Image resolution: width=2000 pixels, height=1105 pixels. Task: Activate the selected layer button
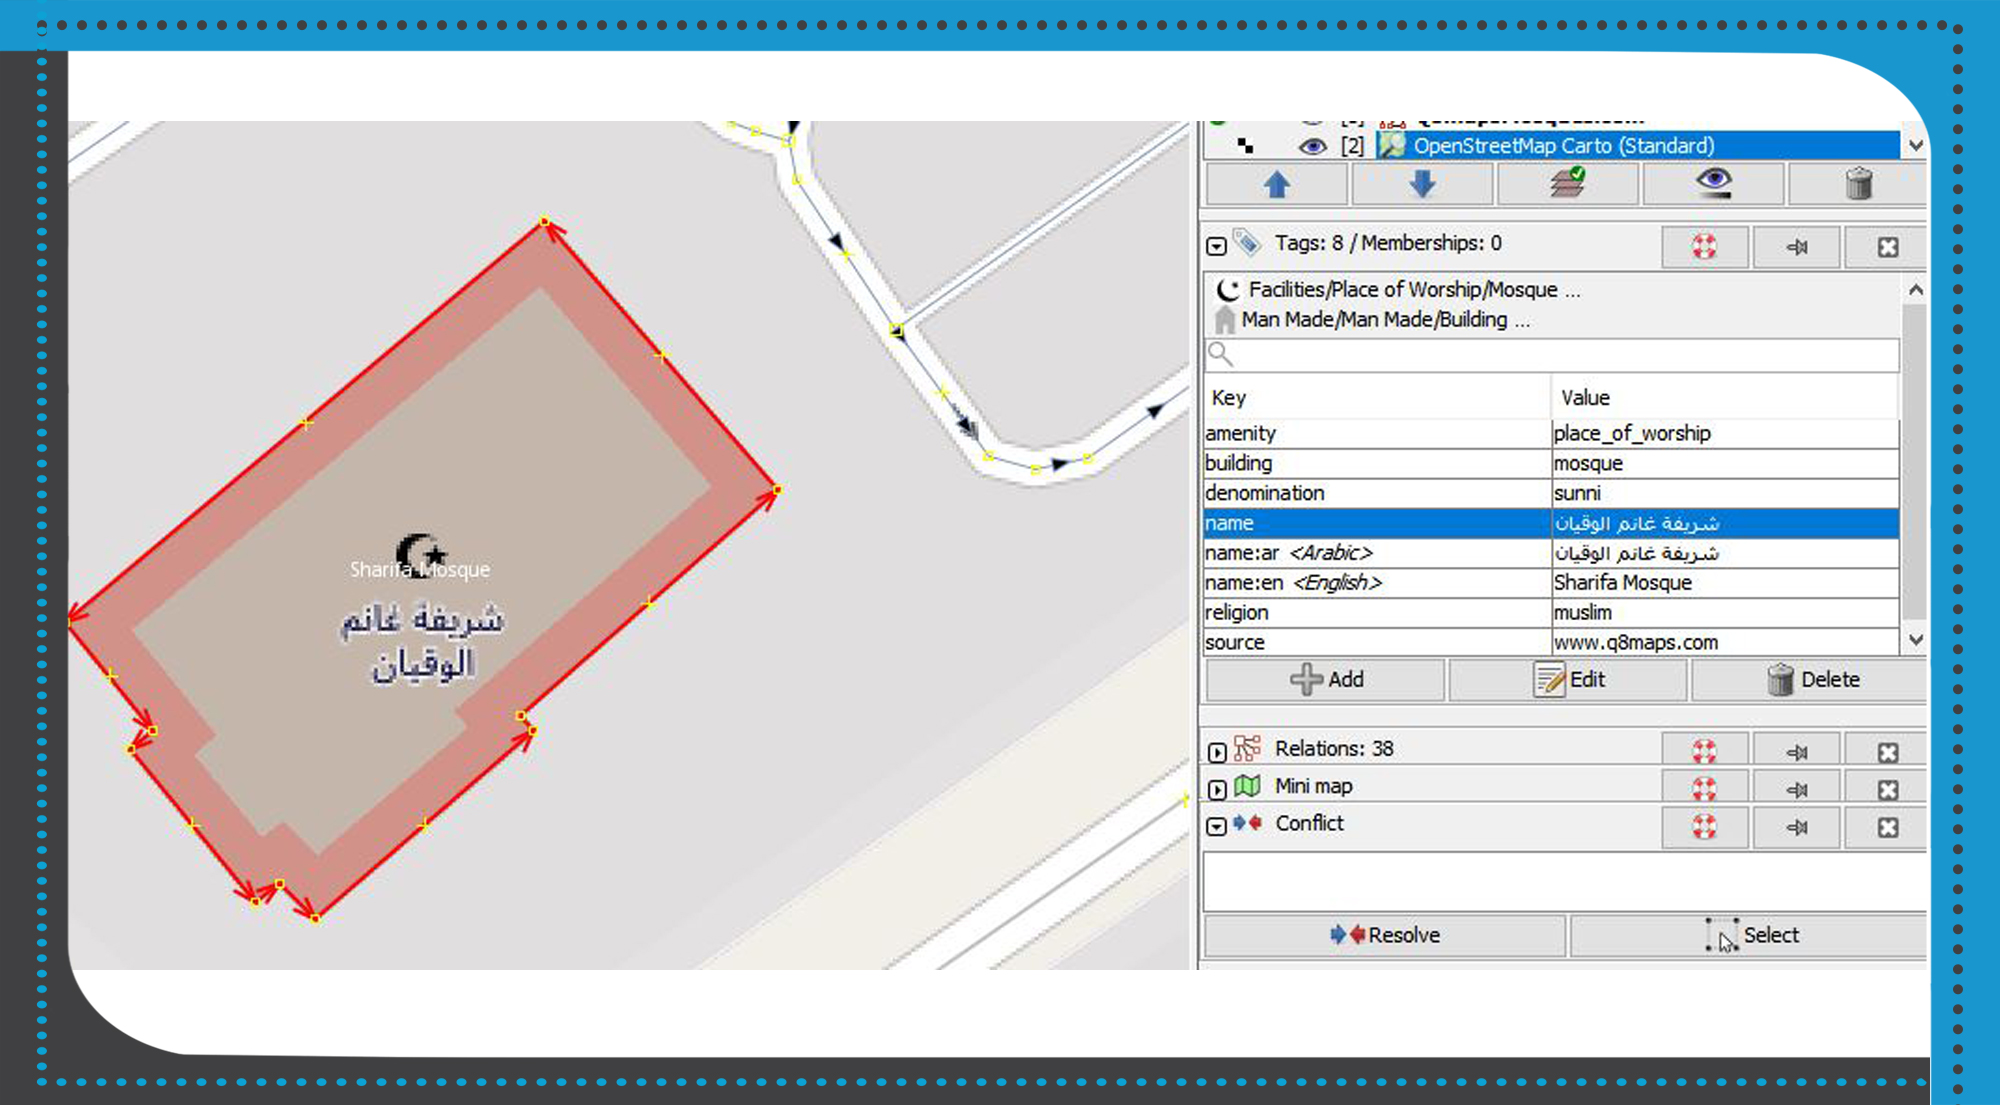coord(1567,184)
